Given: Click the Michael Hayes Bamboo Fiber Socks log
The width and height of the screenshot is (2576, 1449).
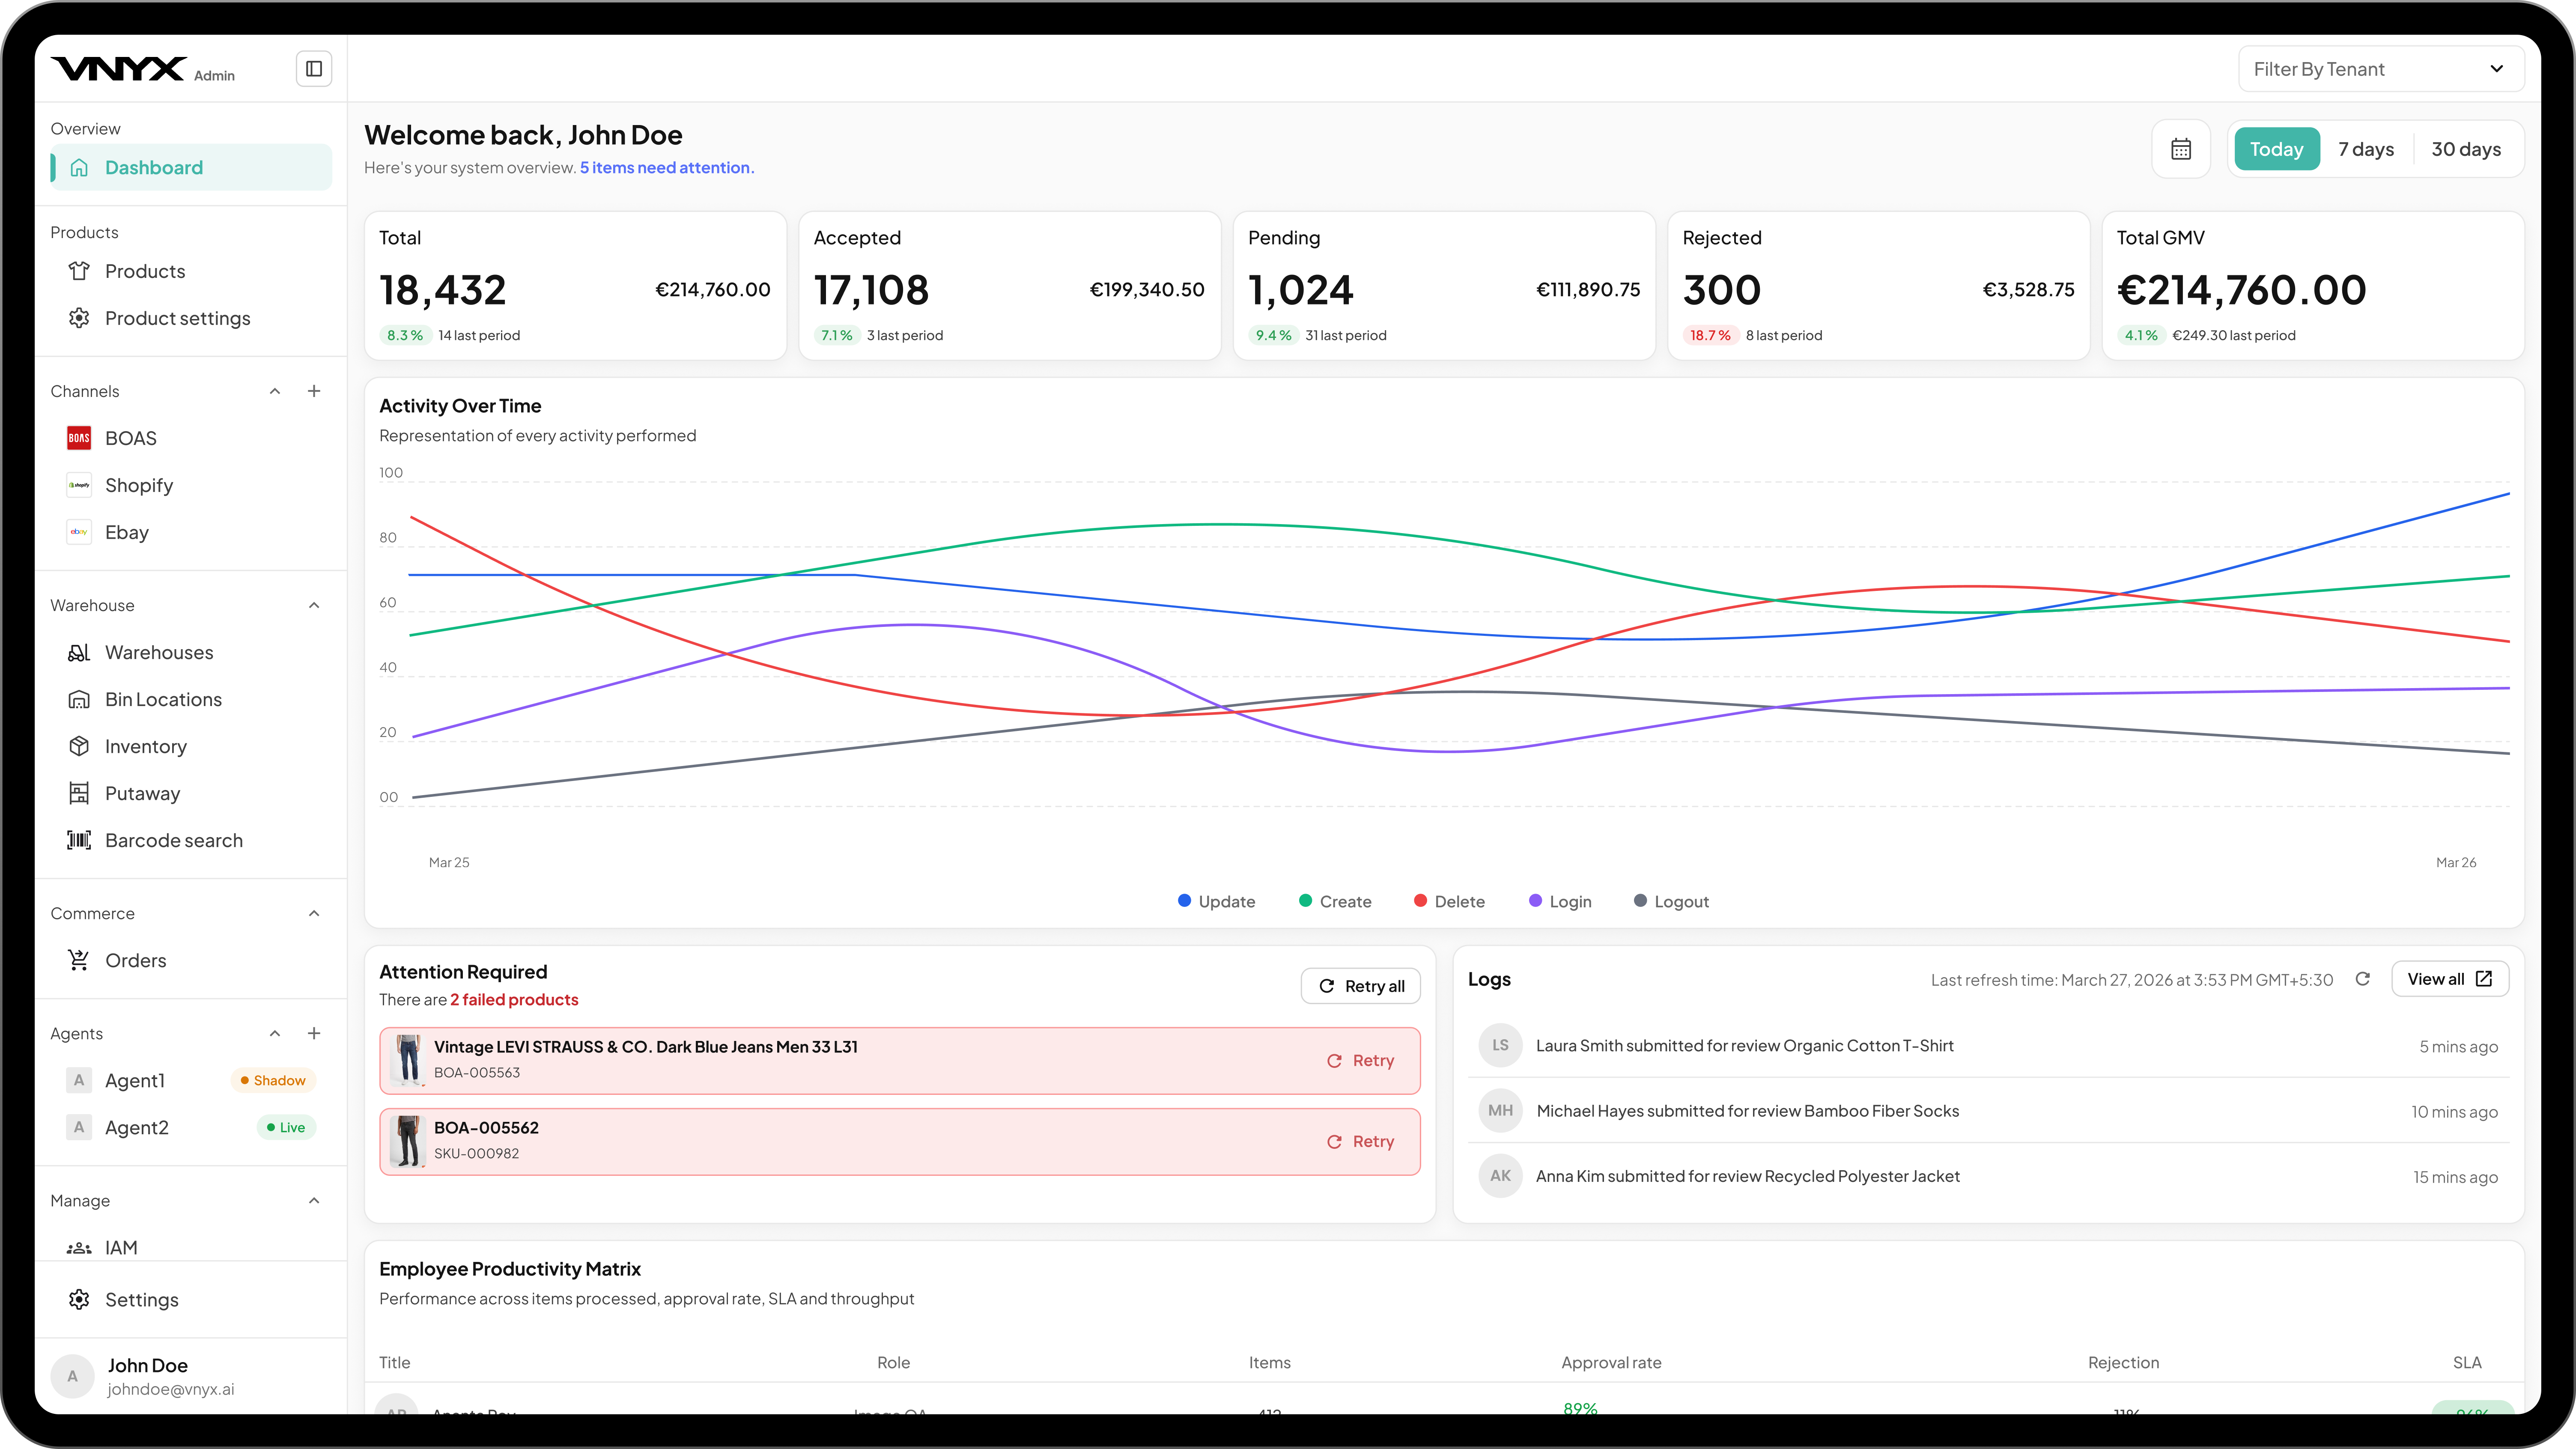Looking at the screenshot, I should pyautogui.click(x=1988, y=1111).
